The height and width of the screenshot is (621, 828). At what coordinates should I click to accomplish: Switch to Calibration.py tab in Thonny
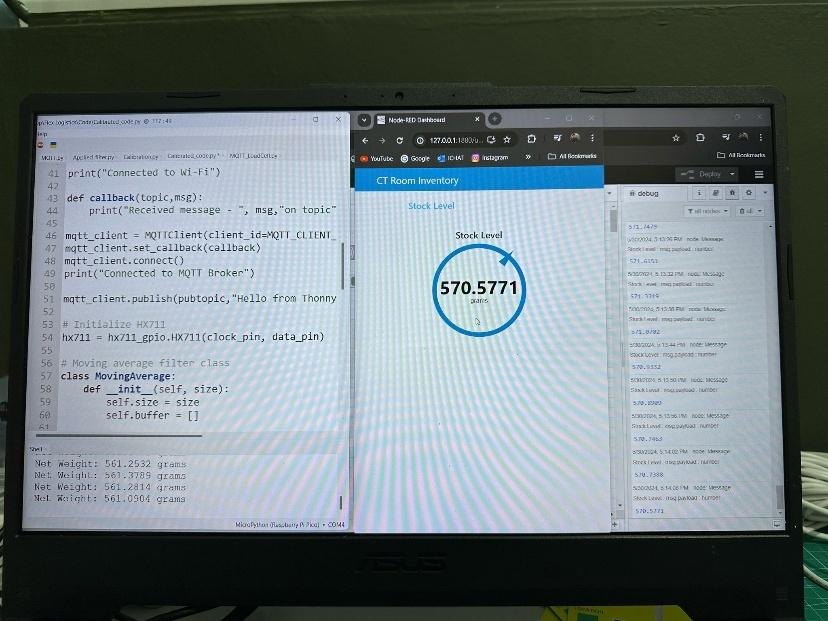140,157
